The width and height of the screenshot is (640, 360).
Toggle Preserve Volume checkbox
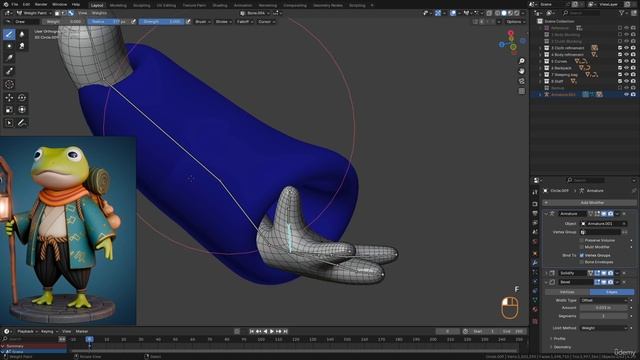(582, 240)
